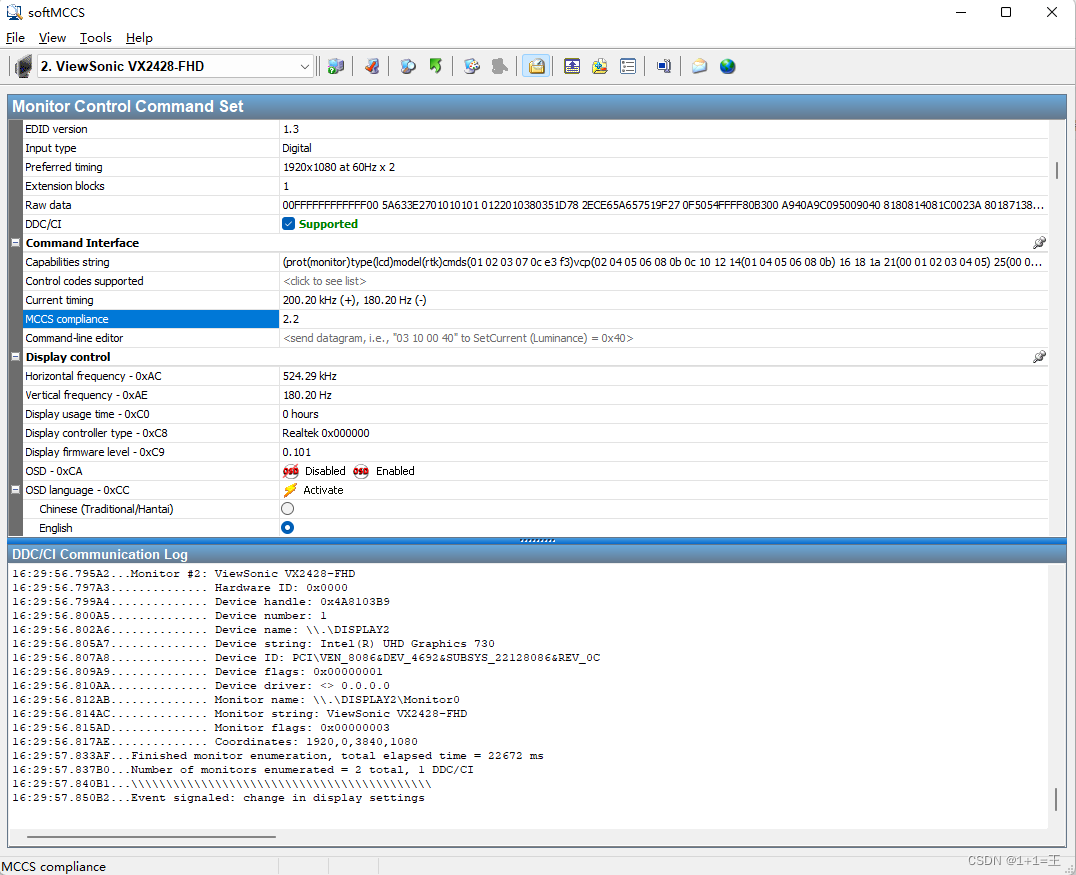Image resolution: width=1076 pixels, height=875 pixels.
Task: Click the Activate label for OSD language
Action: click(323, 490)
